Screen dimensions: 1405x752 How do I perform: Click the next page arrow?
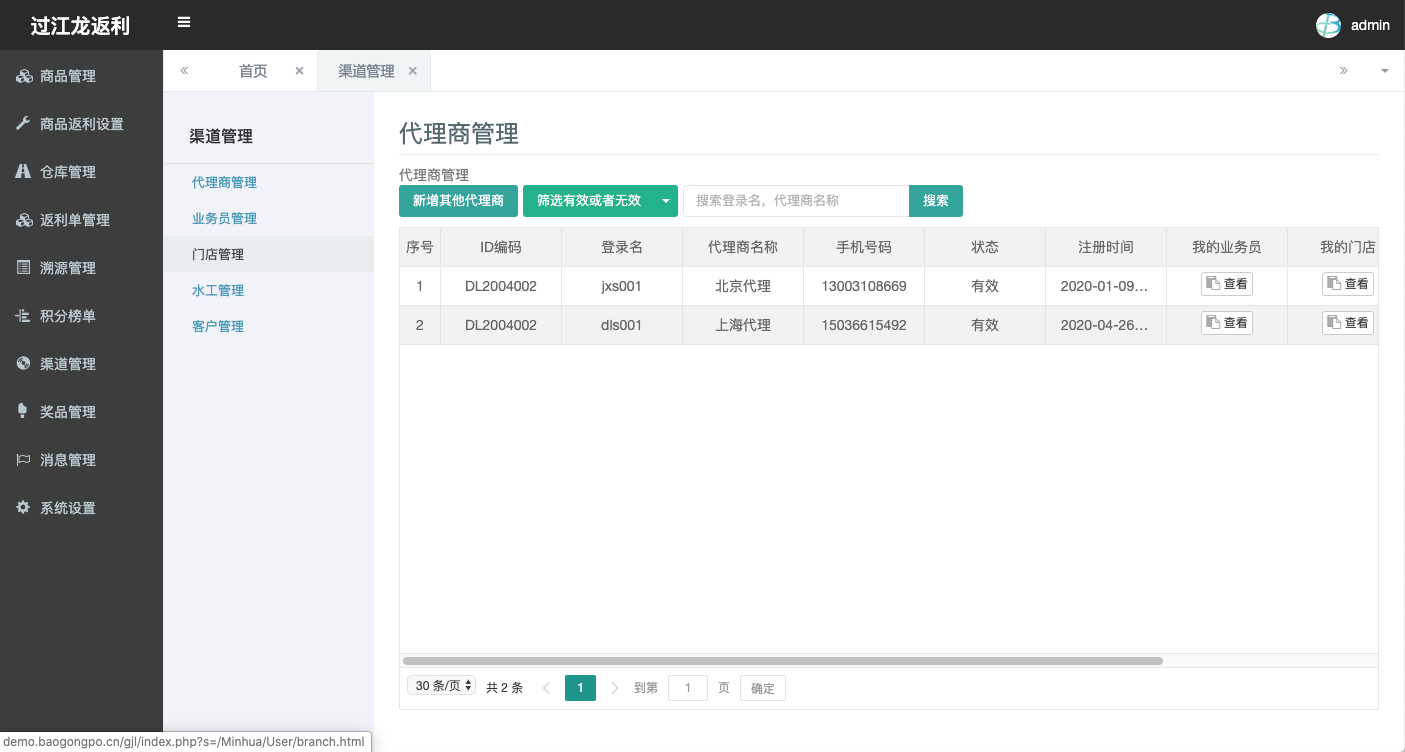click(x=614, y=688)
